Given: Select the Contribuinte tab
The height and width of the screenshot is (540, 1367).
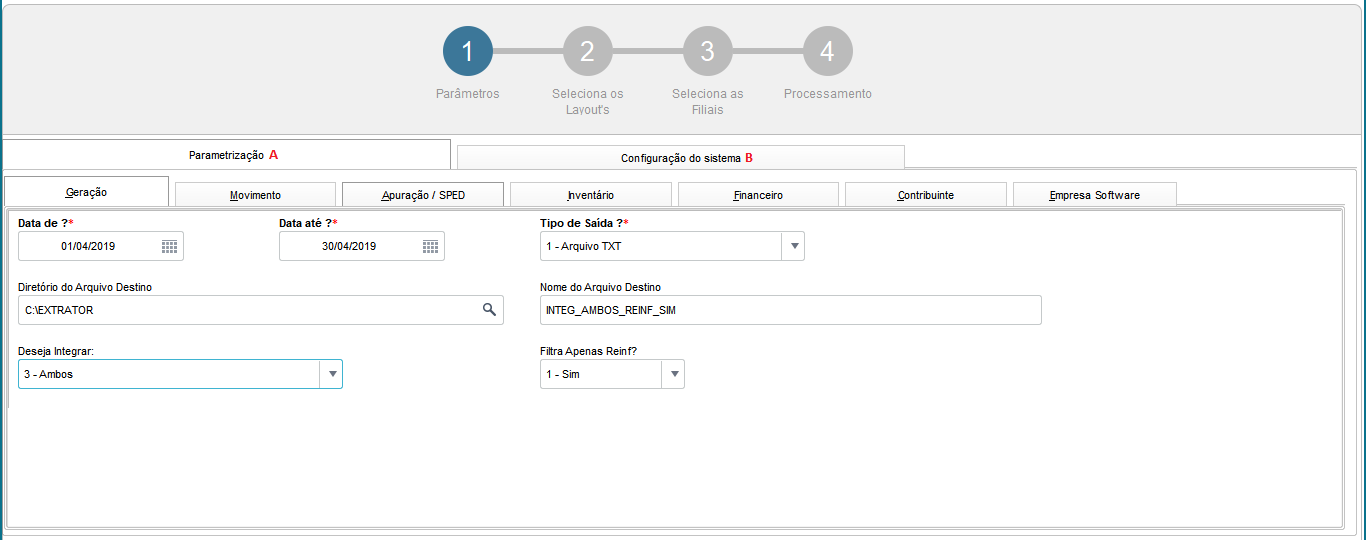Looking at the screenshot, I should (x=925, y=195).
